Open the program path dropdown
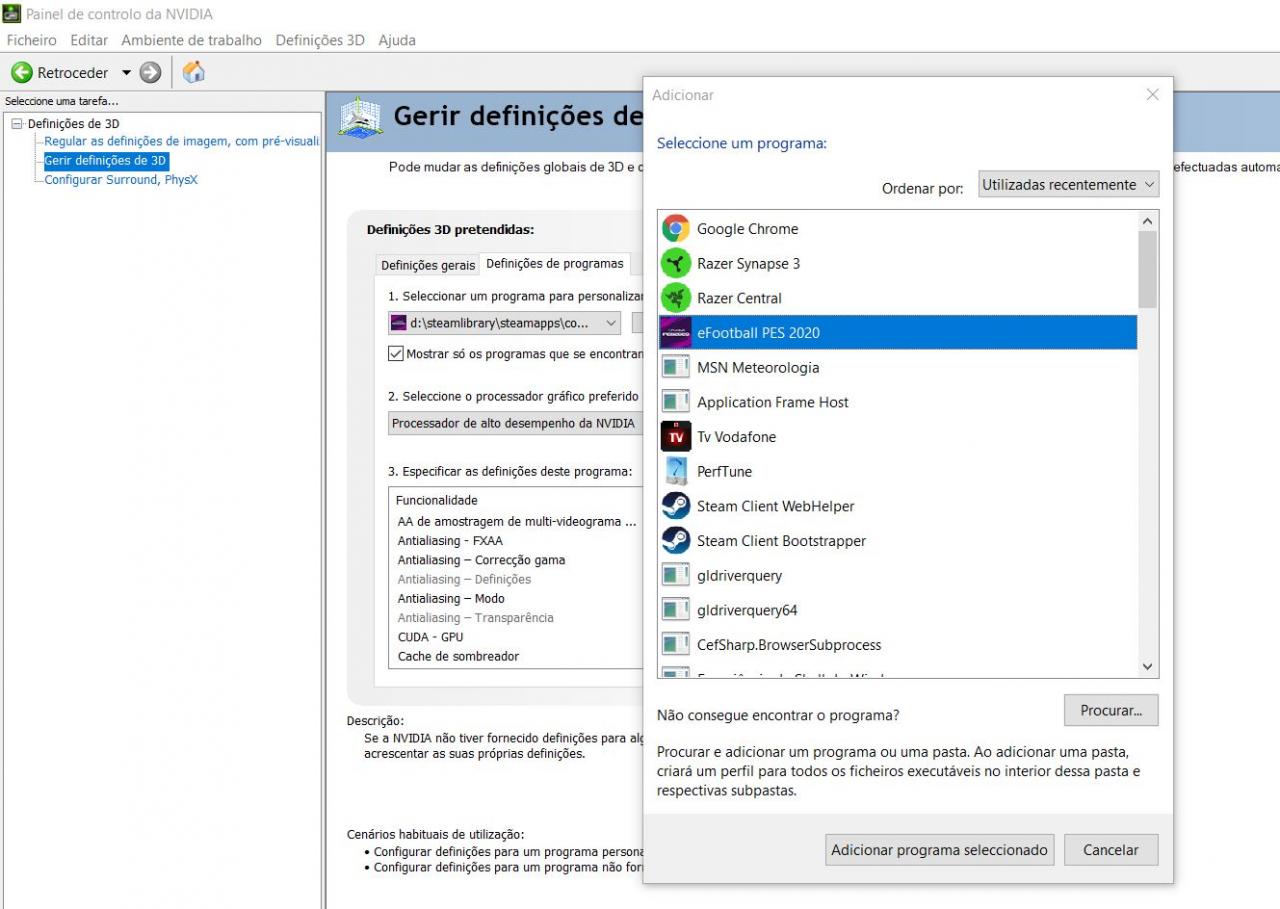Image resolution: width=1280 pixels, height=909 pixels. pyautogui.click(x=504, y=323)
